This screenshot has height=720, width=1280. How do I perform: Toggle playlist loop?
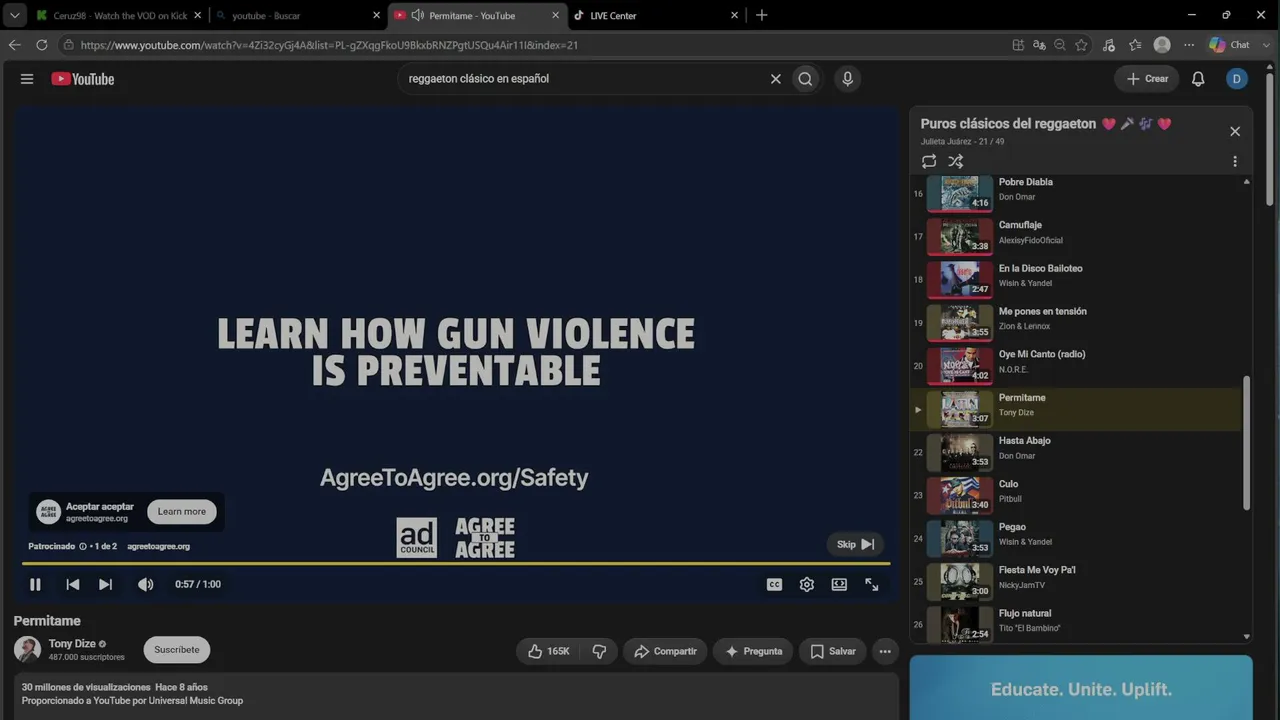[x=929, y=161]
